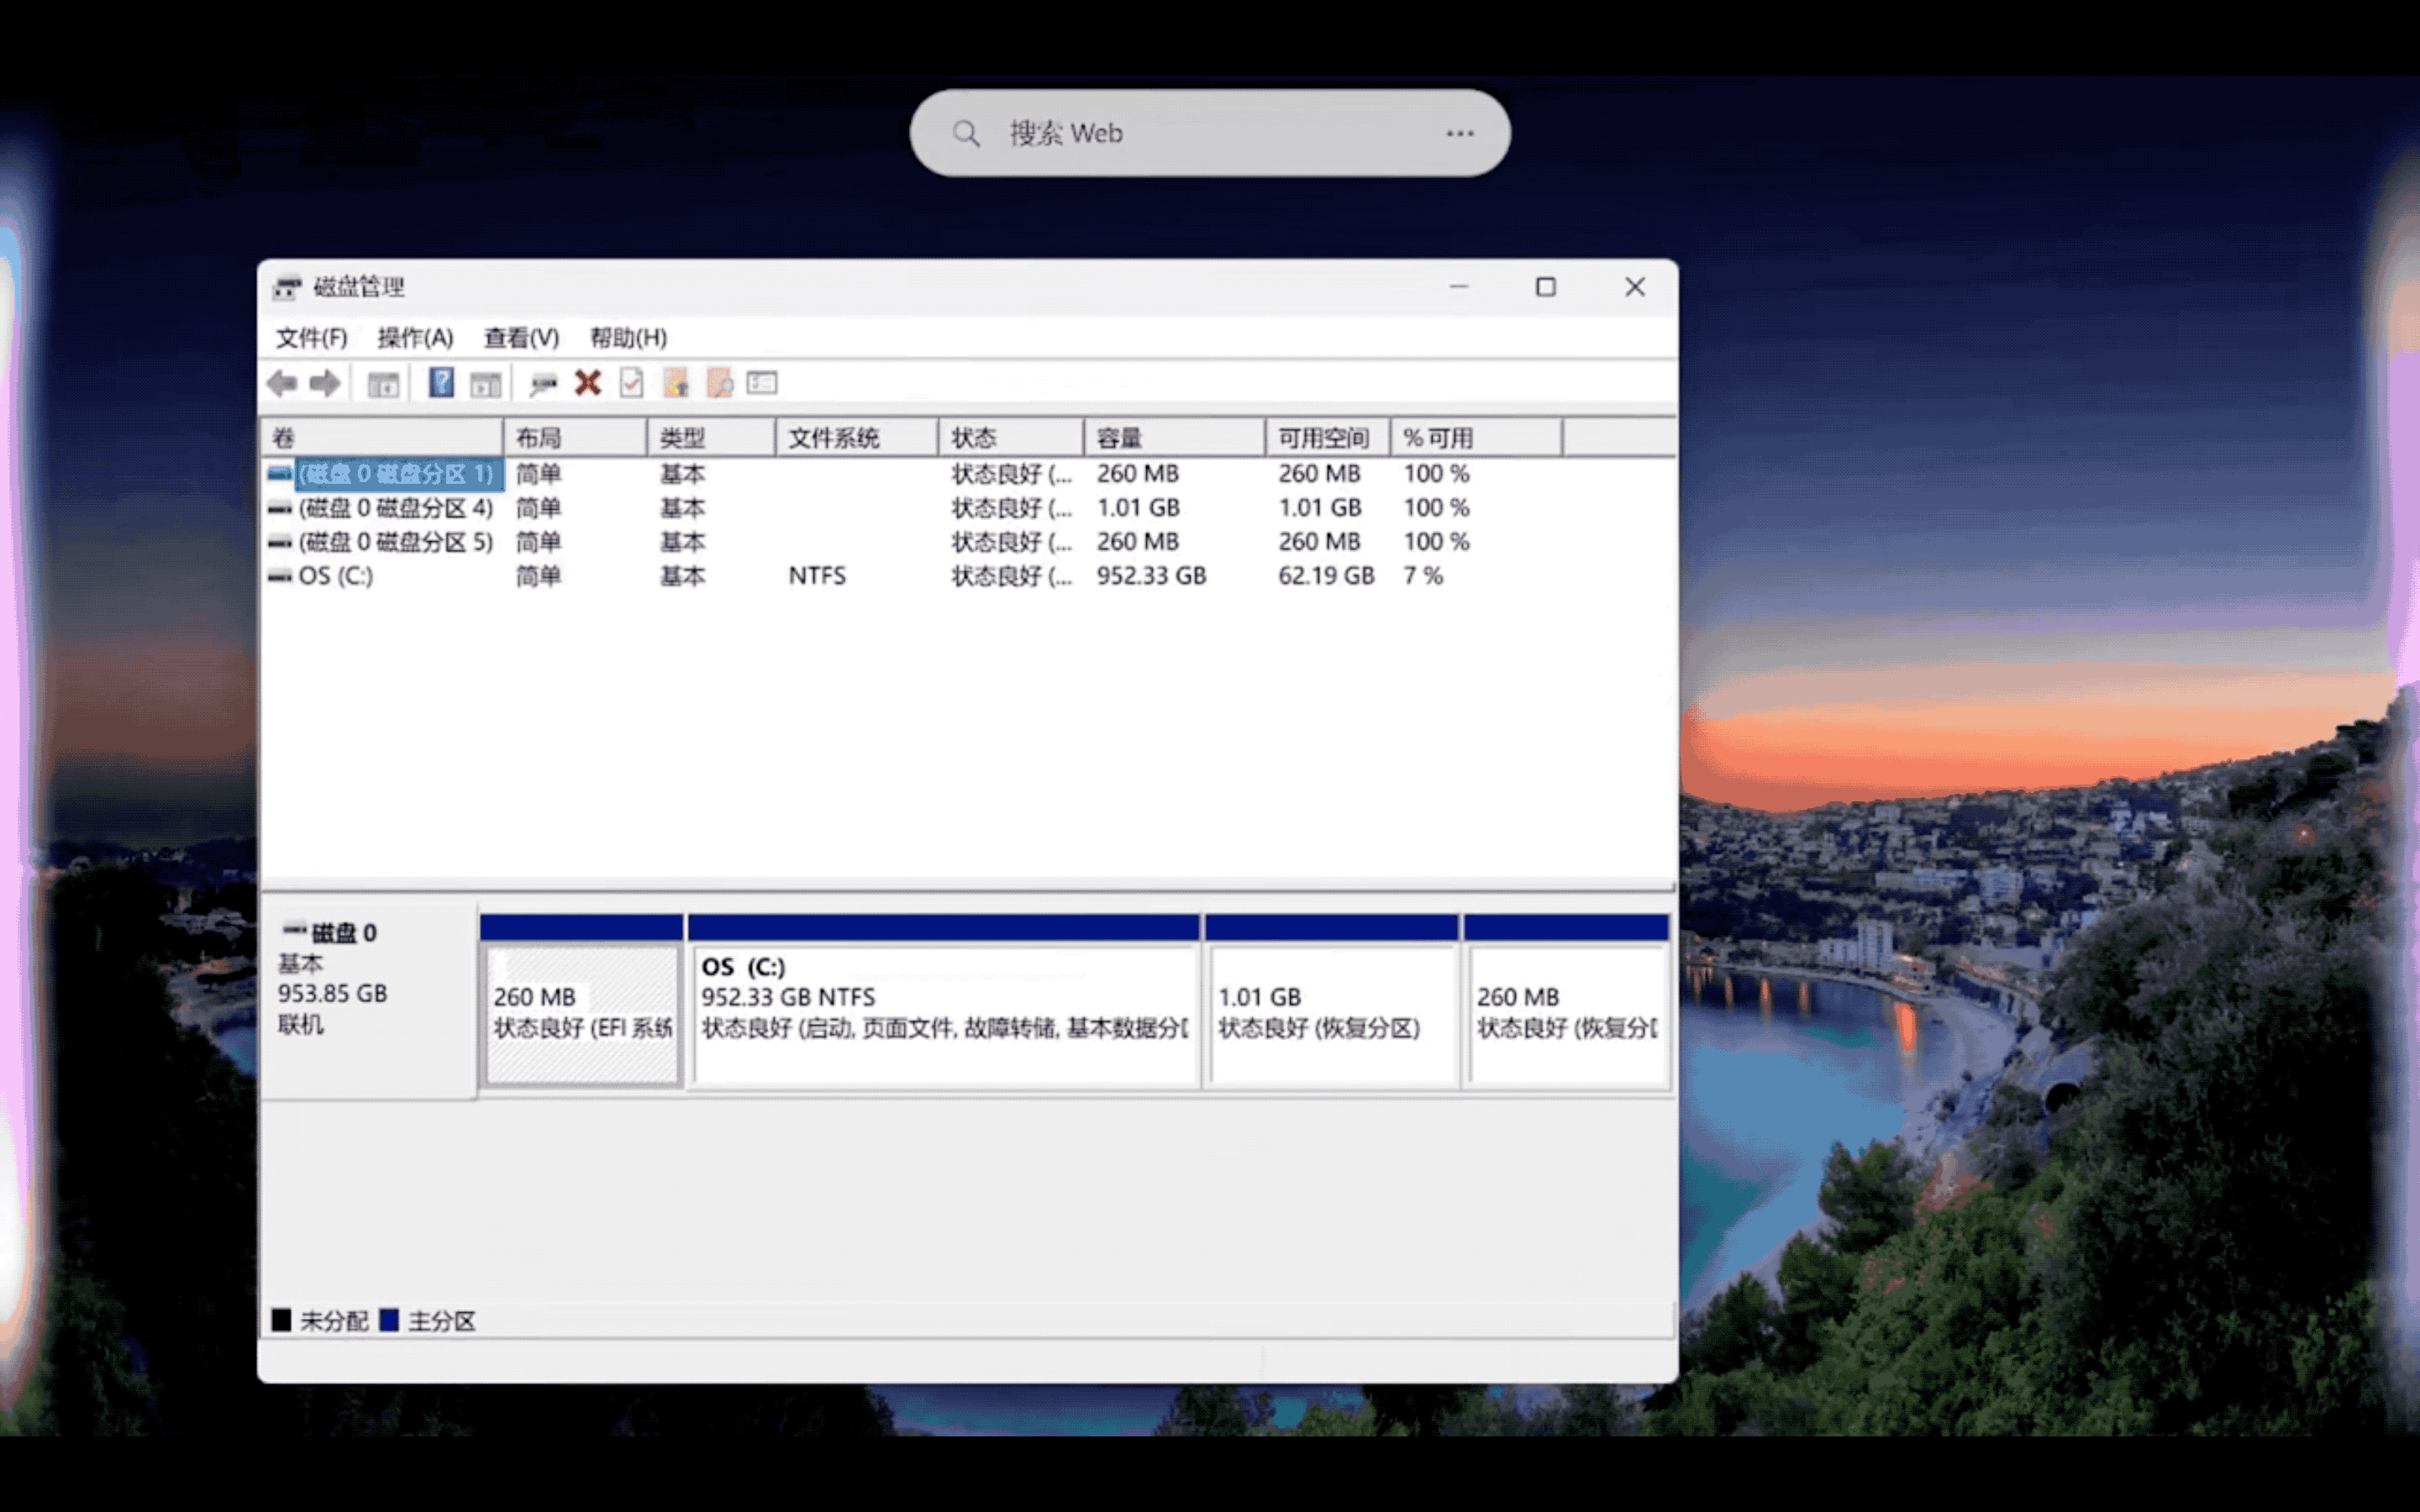Click the last list-view toolbar icon

(762, 383)
